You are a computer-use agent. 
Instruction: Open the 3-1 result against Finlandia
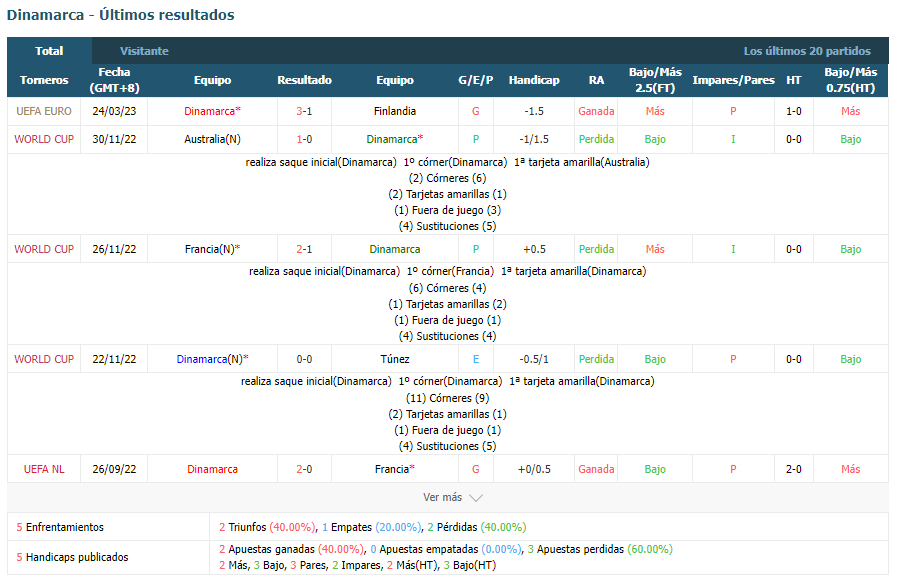(304, 111)
